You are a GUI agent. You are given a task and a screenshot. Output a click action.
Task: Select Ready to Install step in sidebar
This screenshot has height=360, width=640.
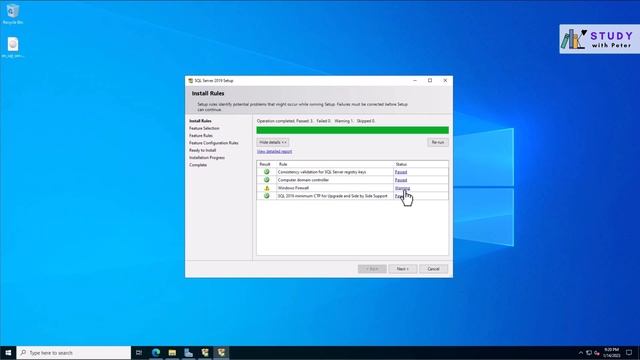(x=202, y=150)
